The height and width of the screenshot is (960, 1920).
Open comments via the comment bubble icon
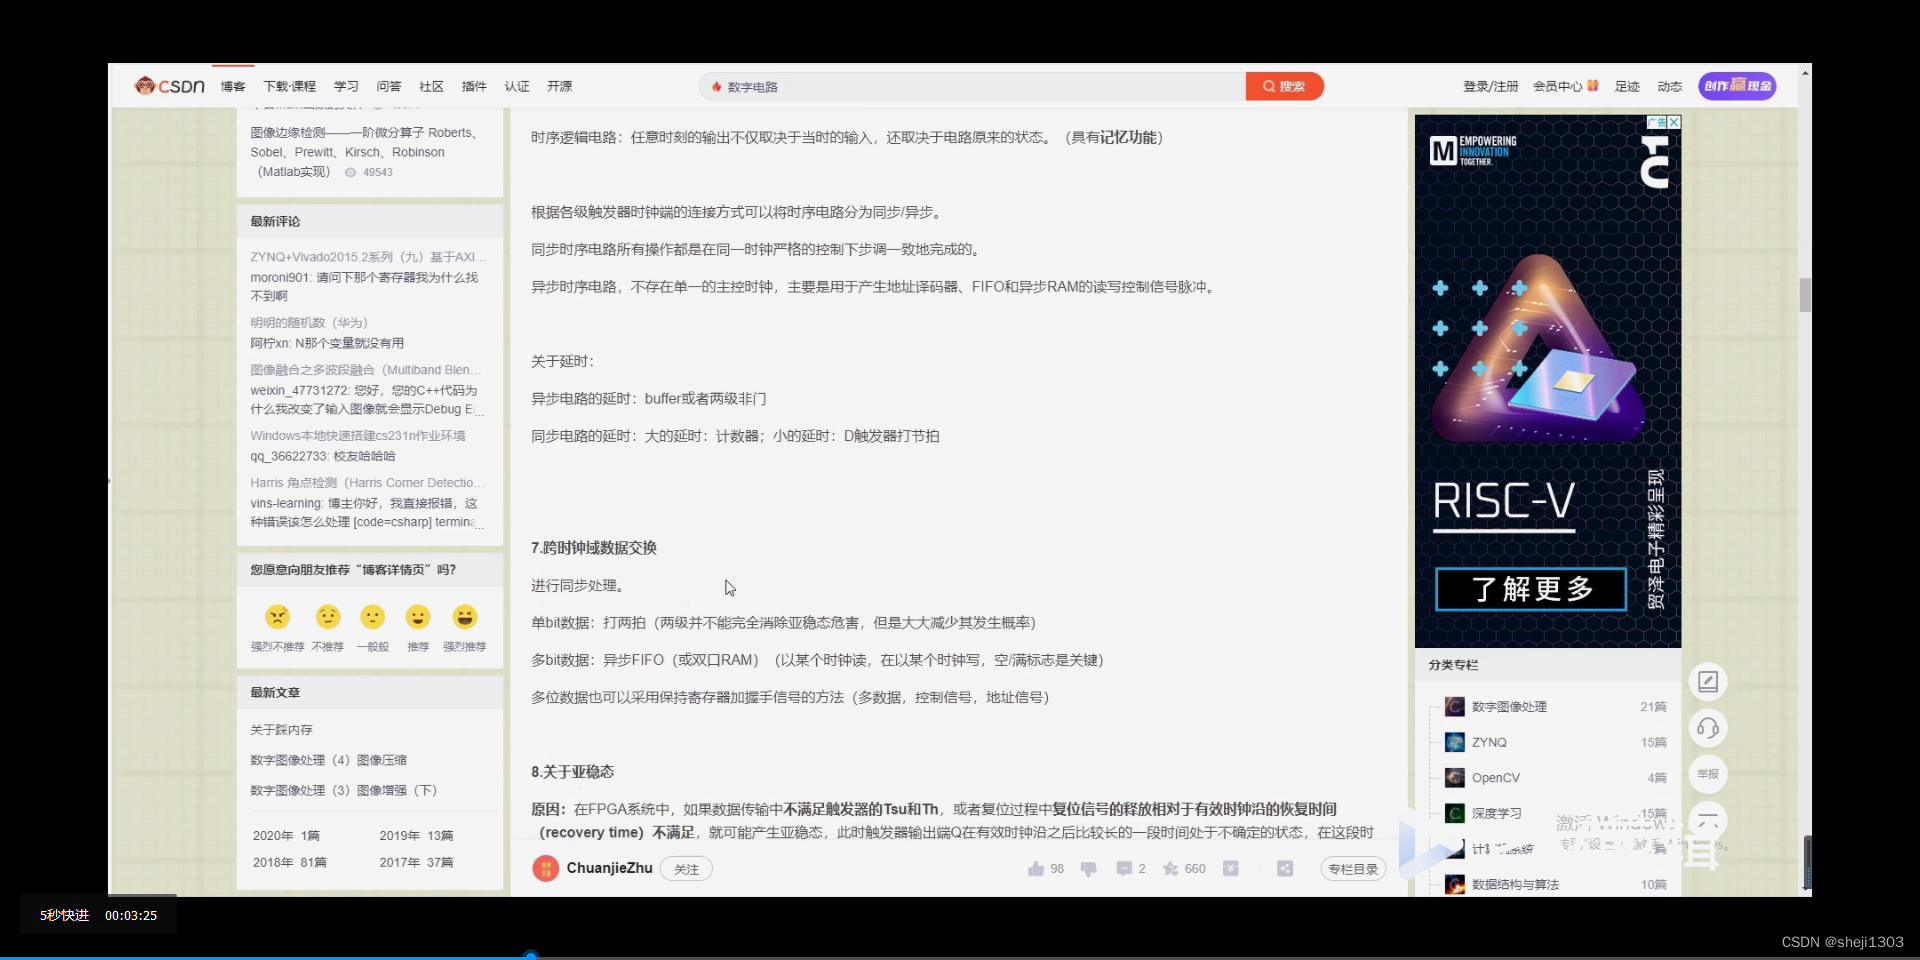pos(1123,868)
